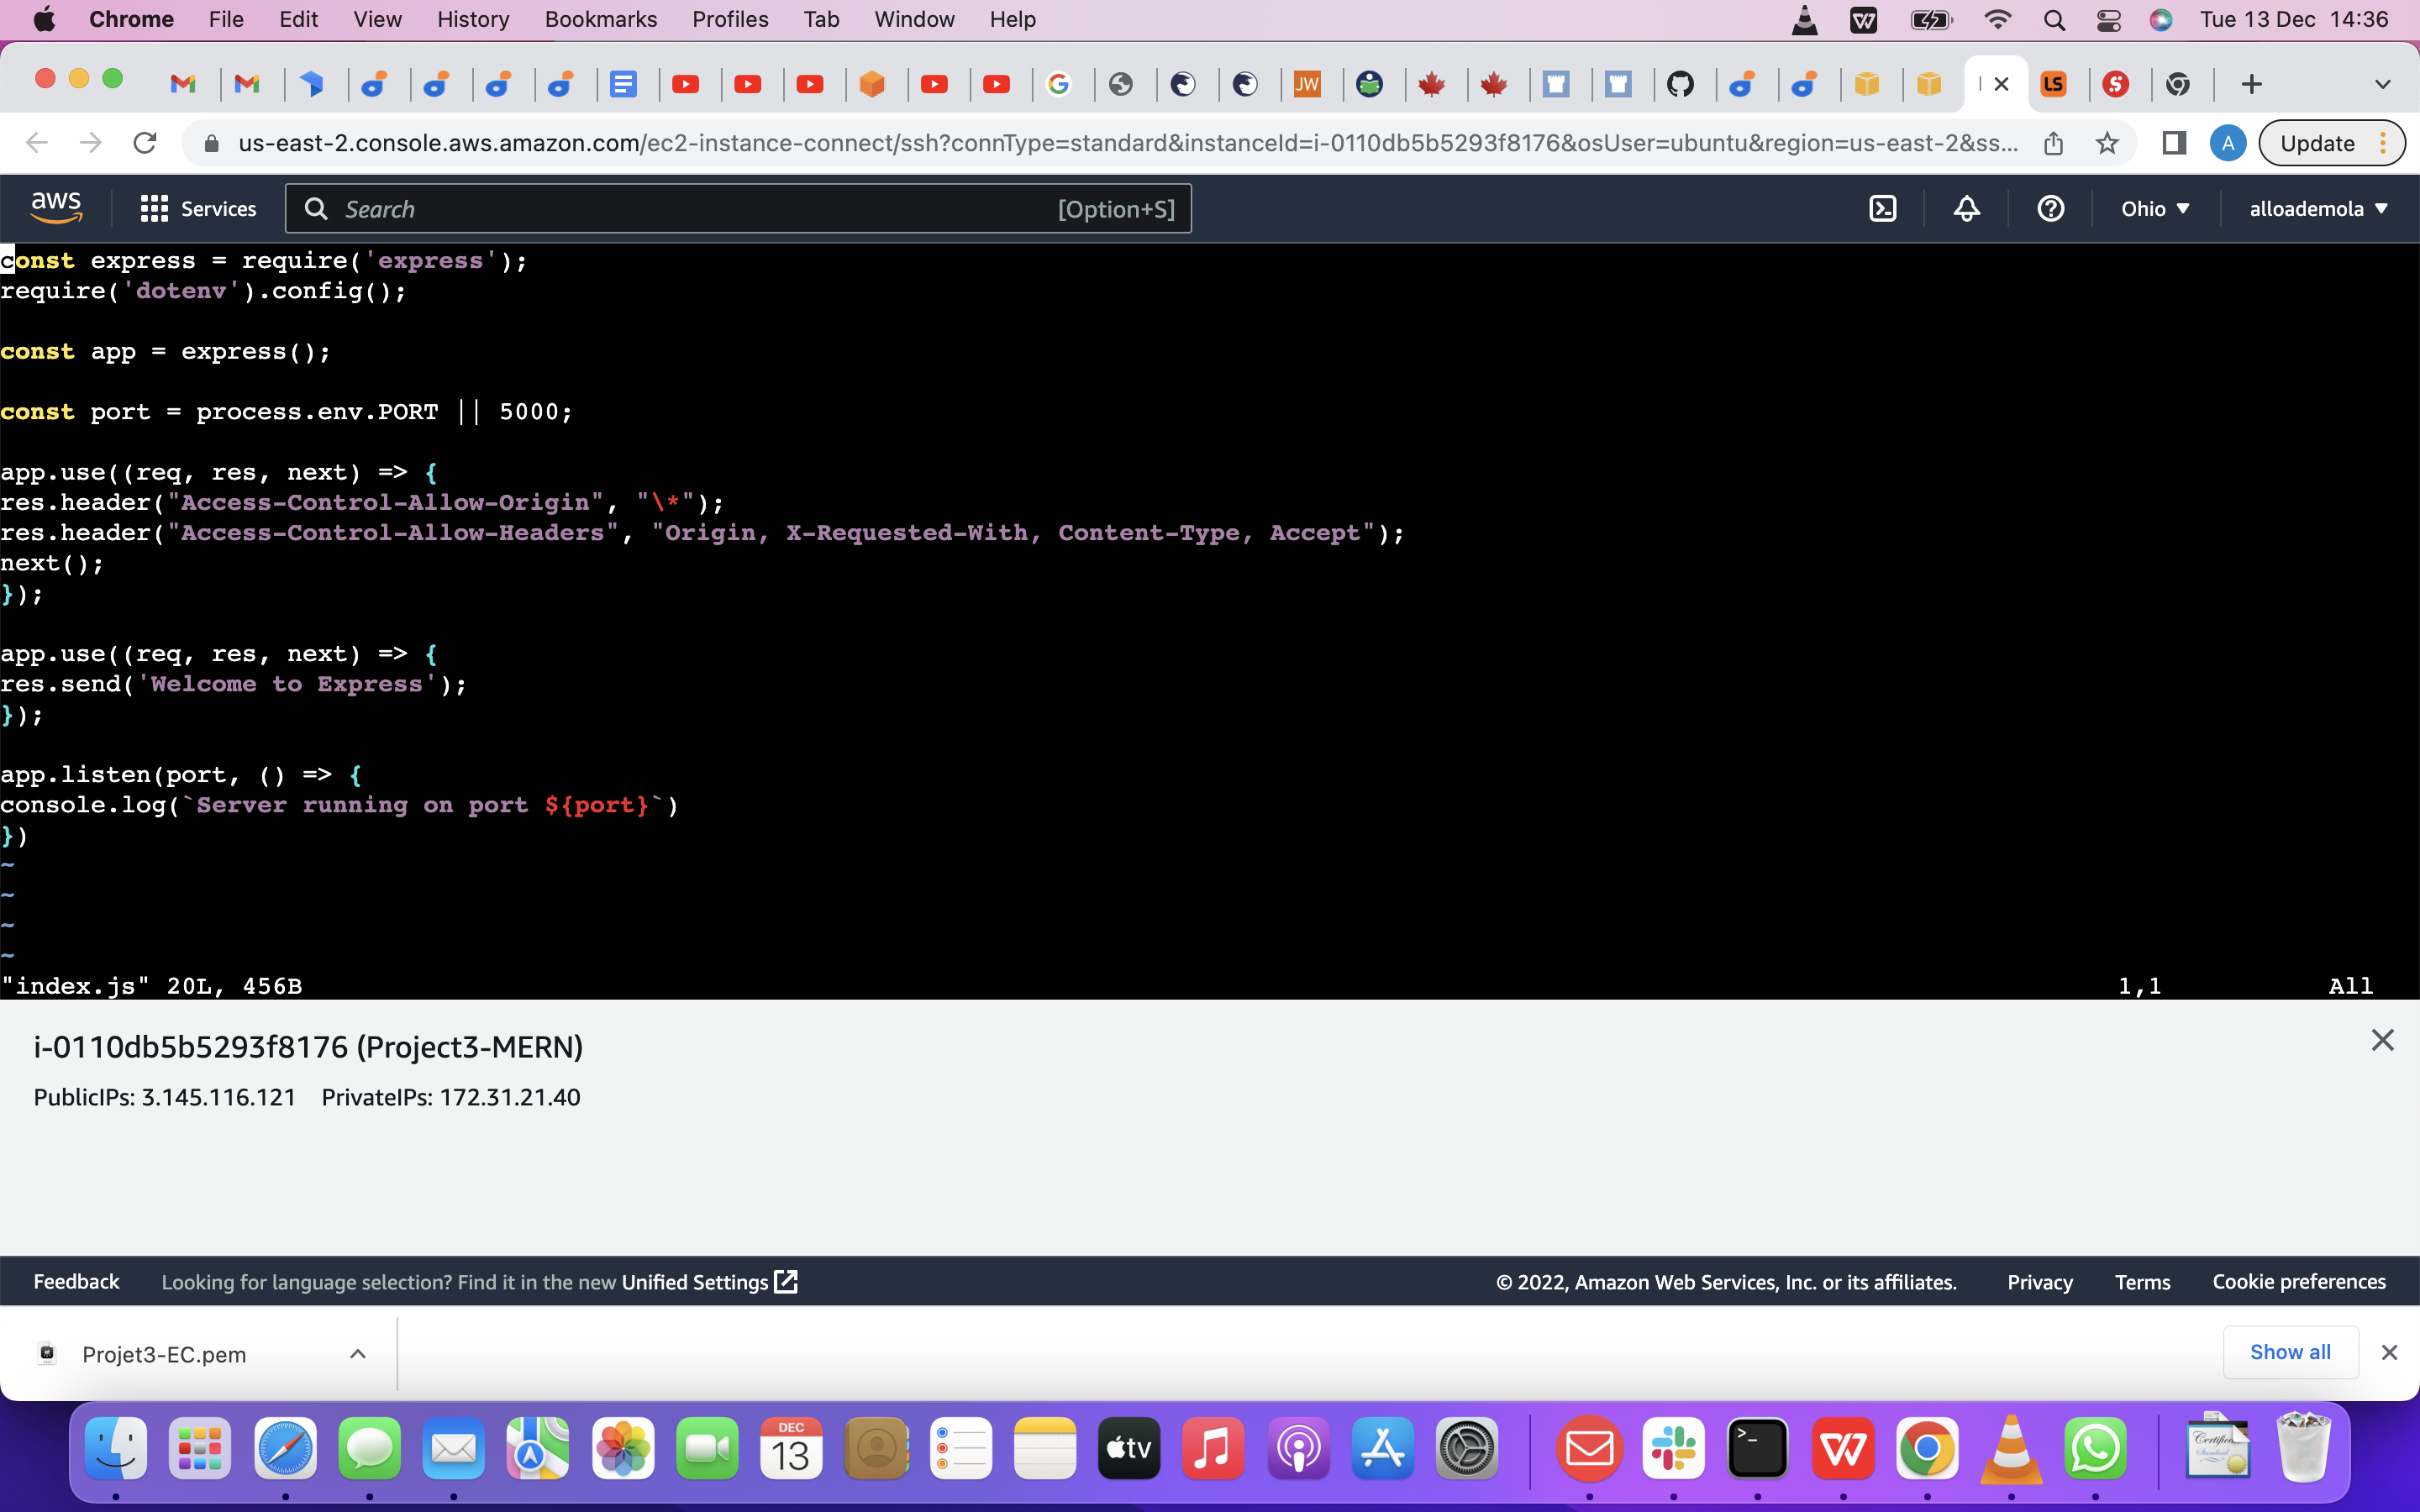Open the Bookmarks menu
This screenshot has width=2420, height=1512.
pyautogui.click(x=600, y=19)
